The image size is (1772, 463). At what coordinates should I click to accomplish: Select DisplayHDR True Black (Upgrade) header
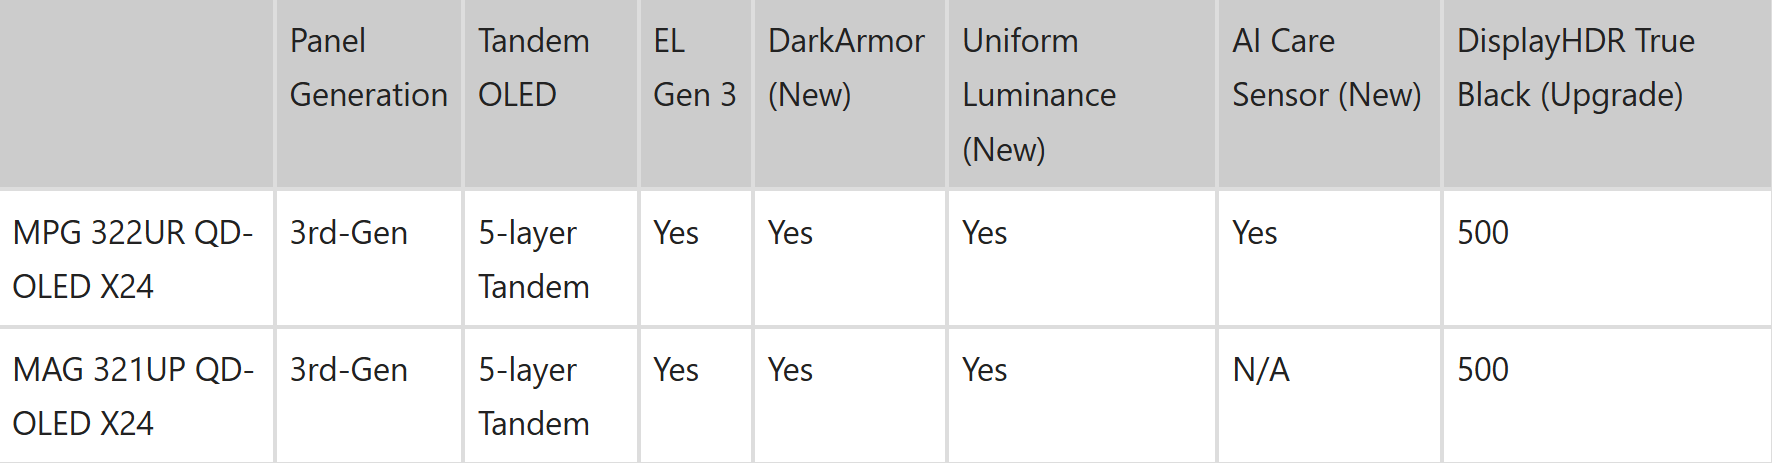tap(1575, 68)
